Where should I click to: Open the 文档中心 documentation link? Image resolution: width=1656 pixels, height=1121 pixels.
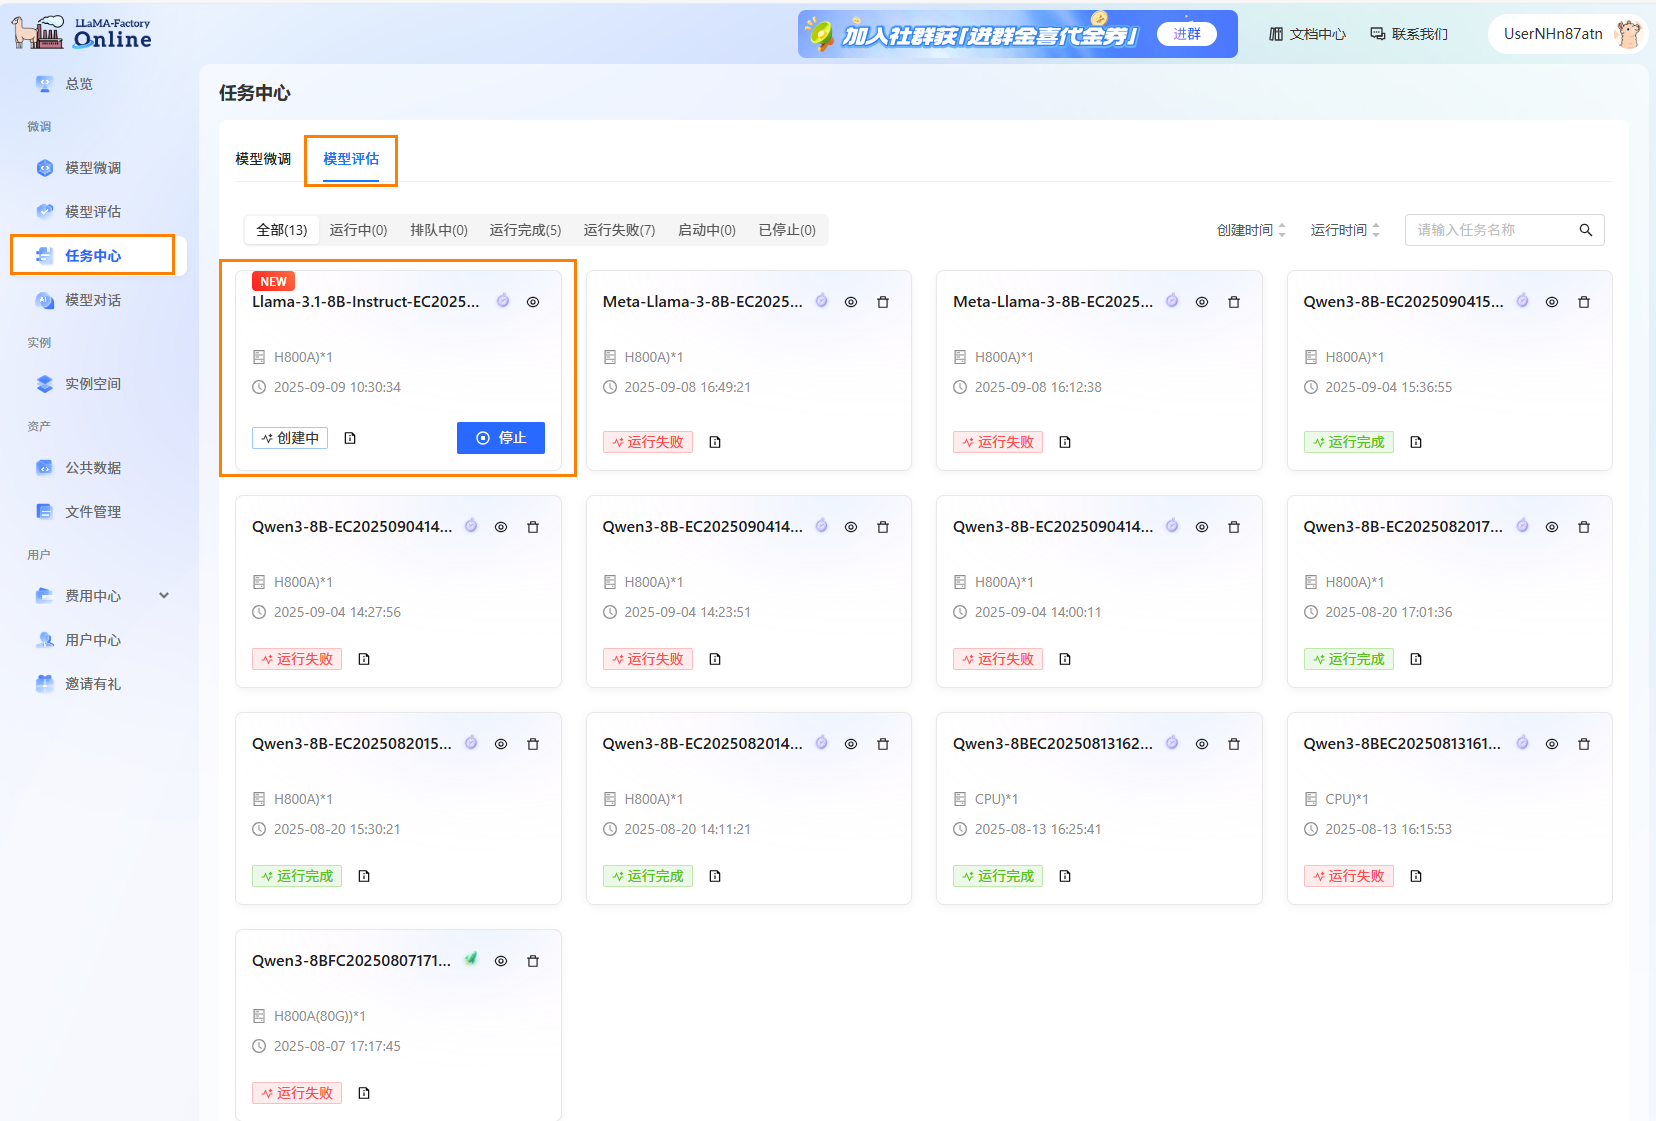pos(1307,34)
